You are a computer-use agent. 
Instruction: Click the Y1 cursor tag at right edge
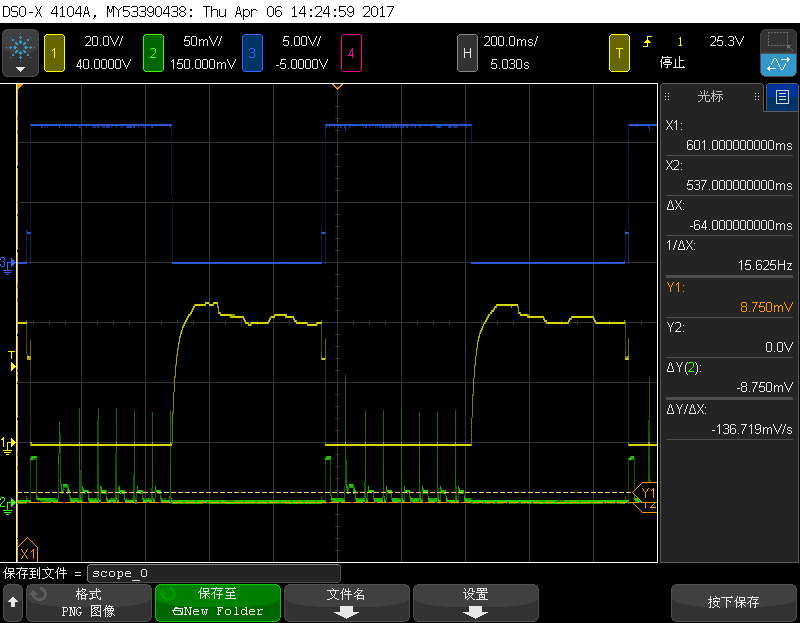[x=646, y=493]
